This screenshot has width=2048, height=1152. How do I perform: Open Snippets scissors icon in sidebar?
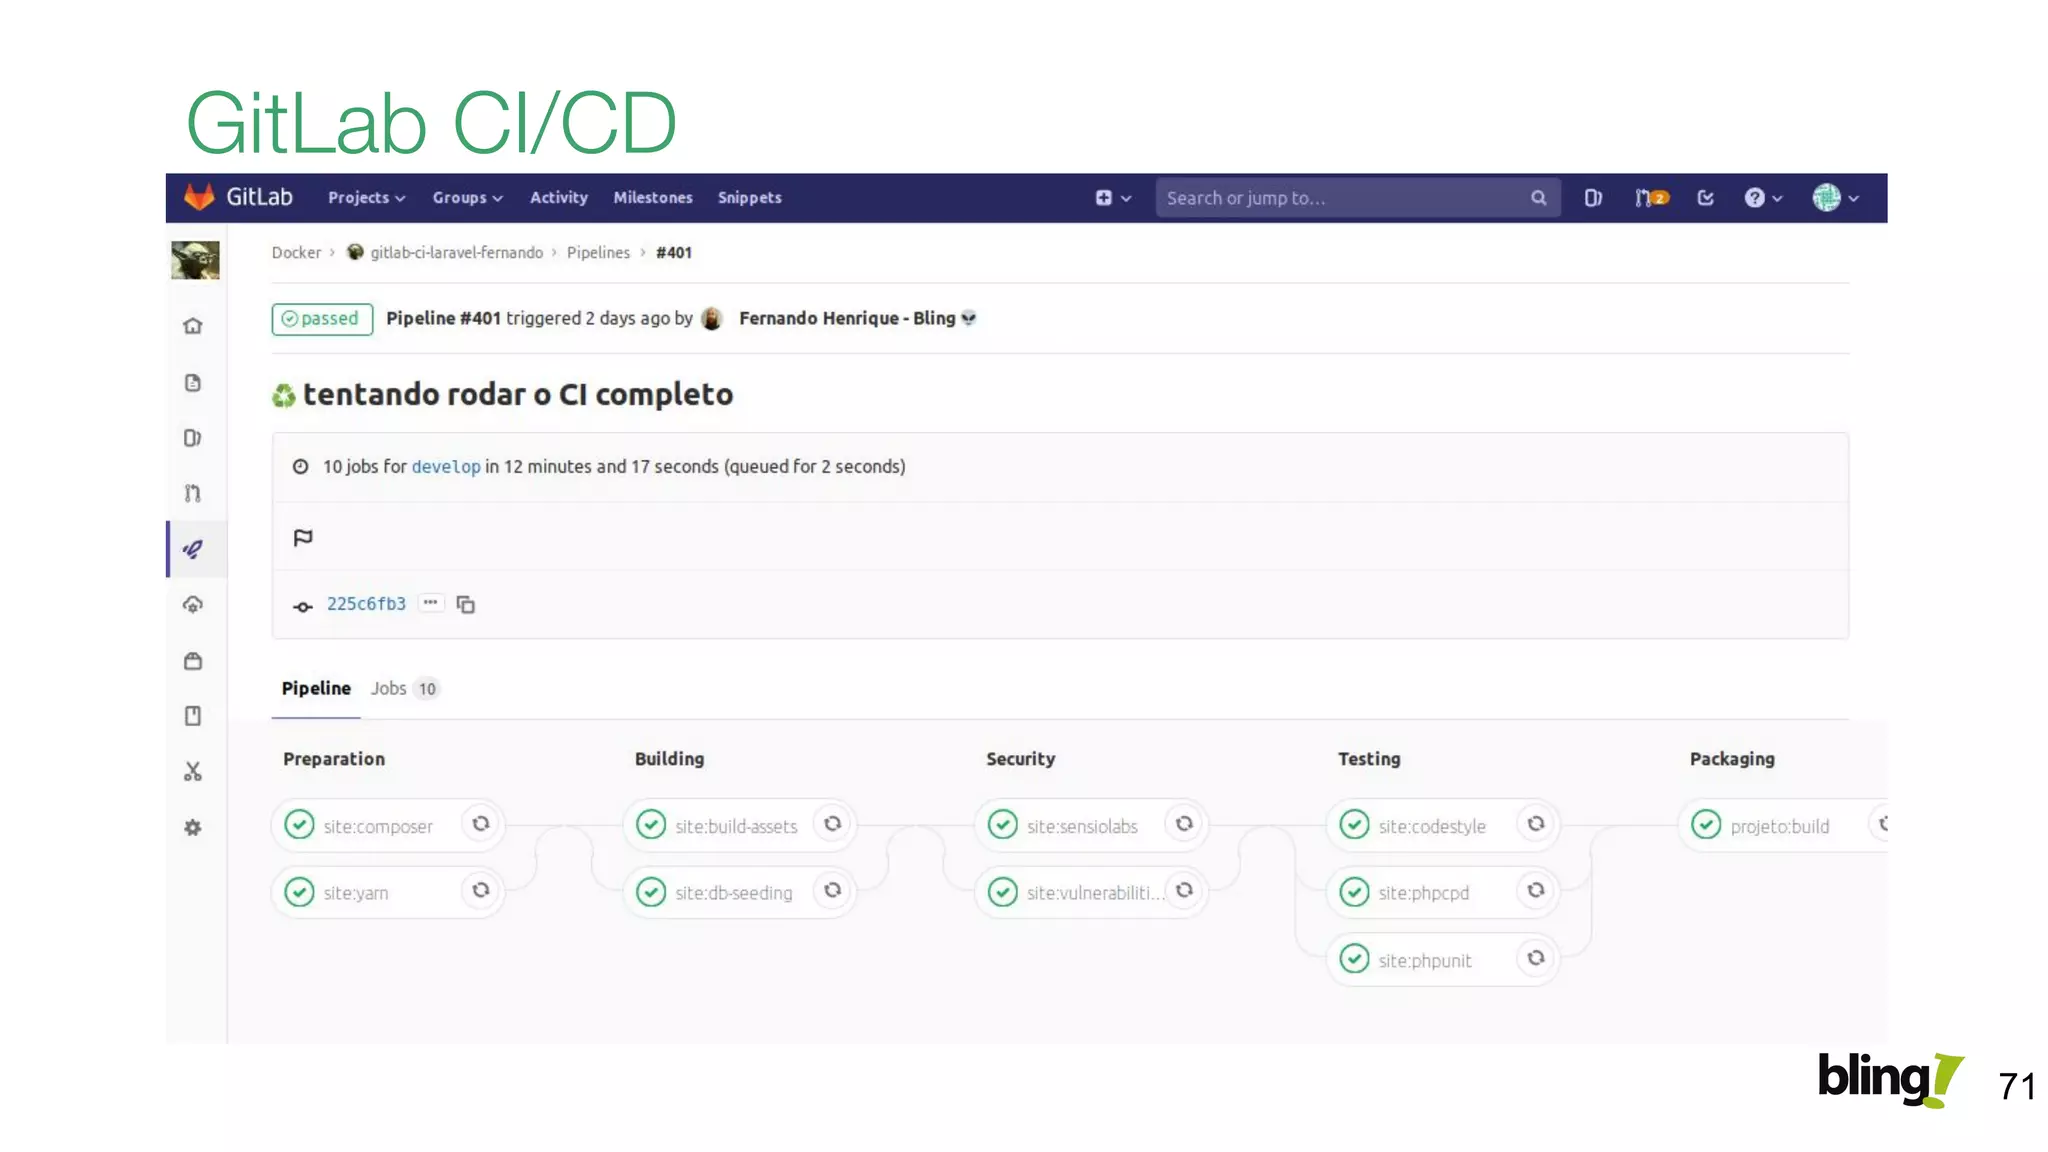193,771
